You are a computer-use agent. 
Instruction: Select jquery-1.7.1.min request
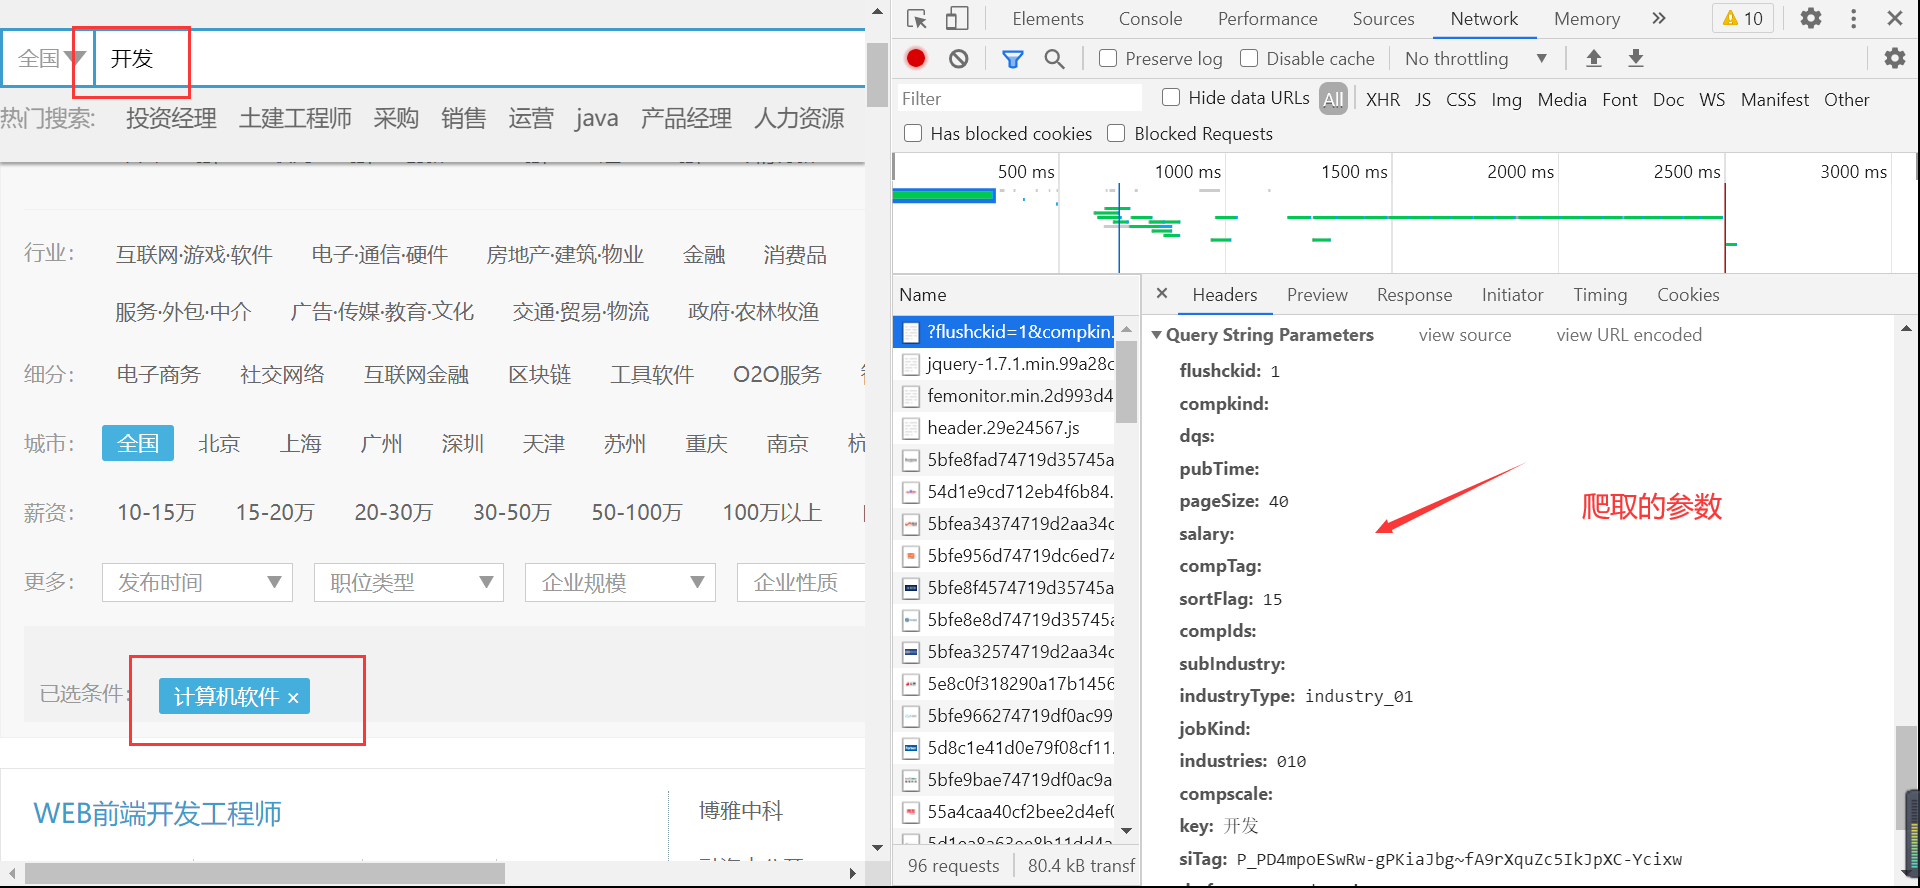1004,364
